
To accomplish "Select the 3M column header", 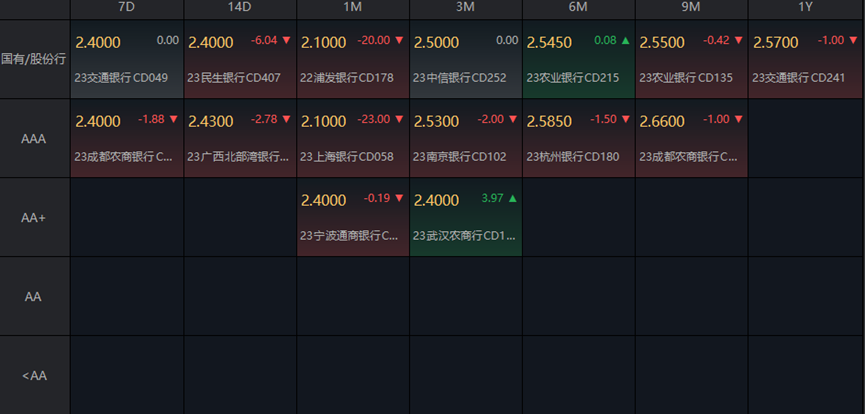I will 466,8.
